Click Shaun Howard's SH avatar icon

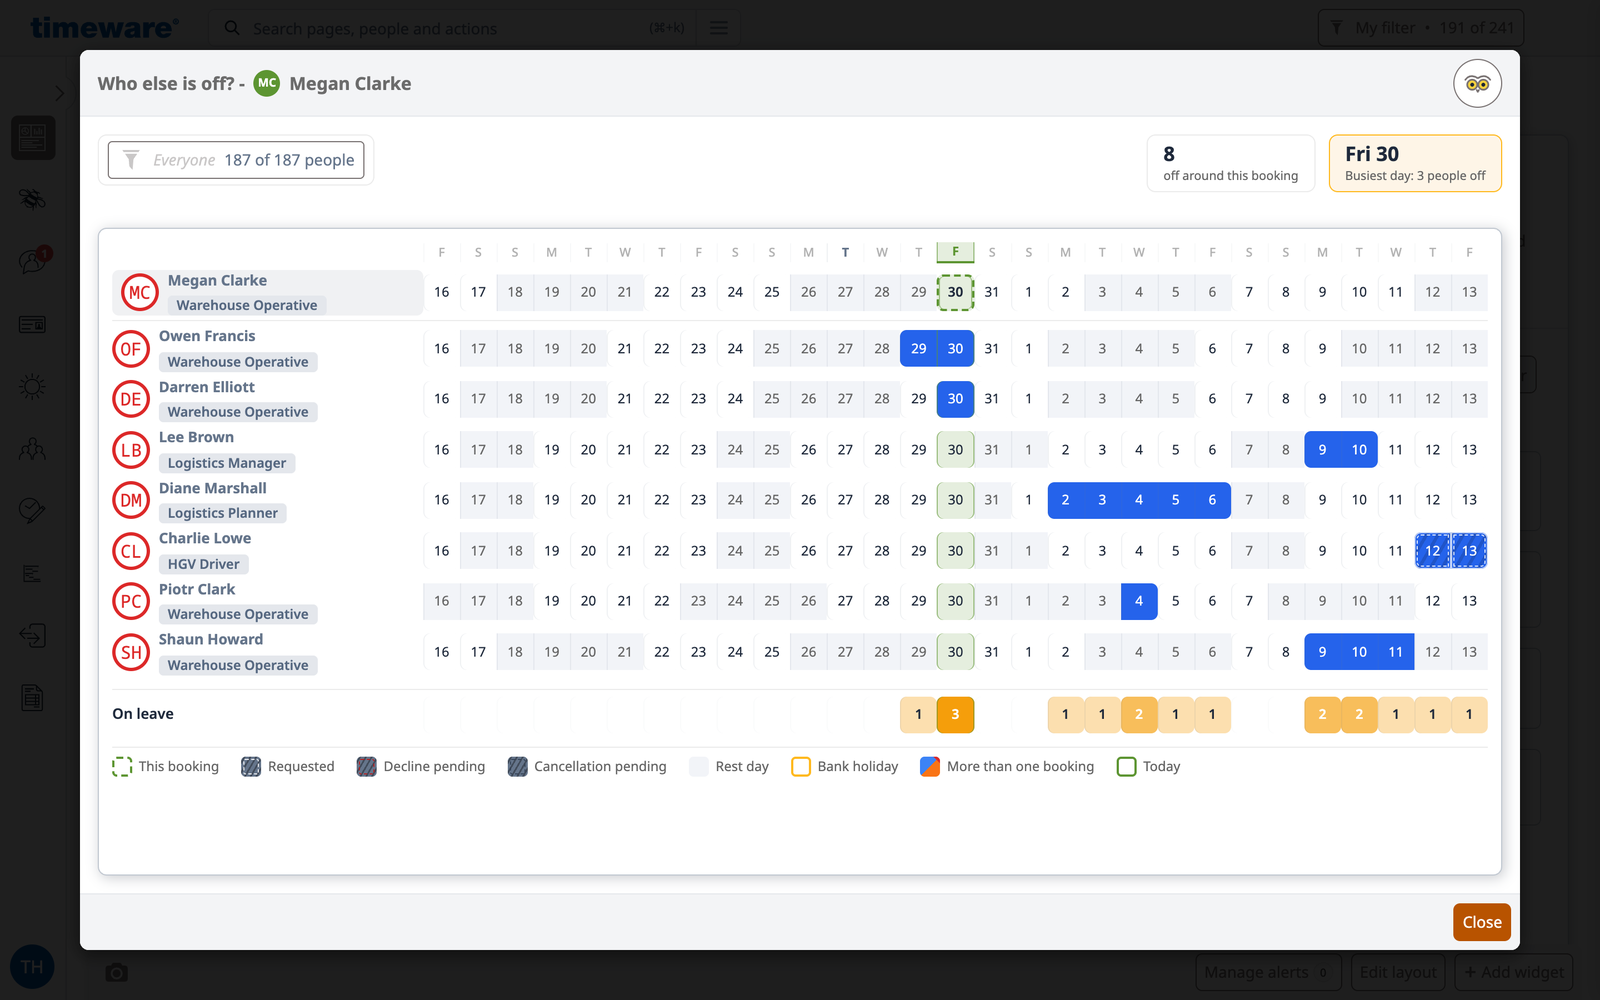click(131, 652)
